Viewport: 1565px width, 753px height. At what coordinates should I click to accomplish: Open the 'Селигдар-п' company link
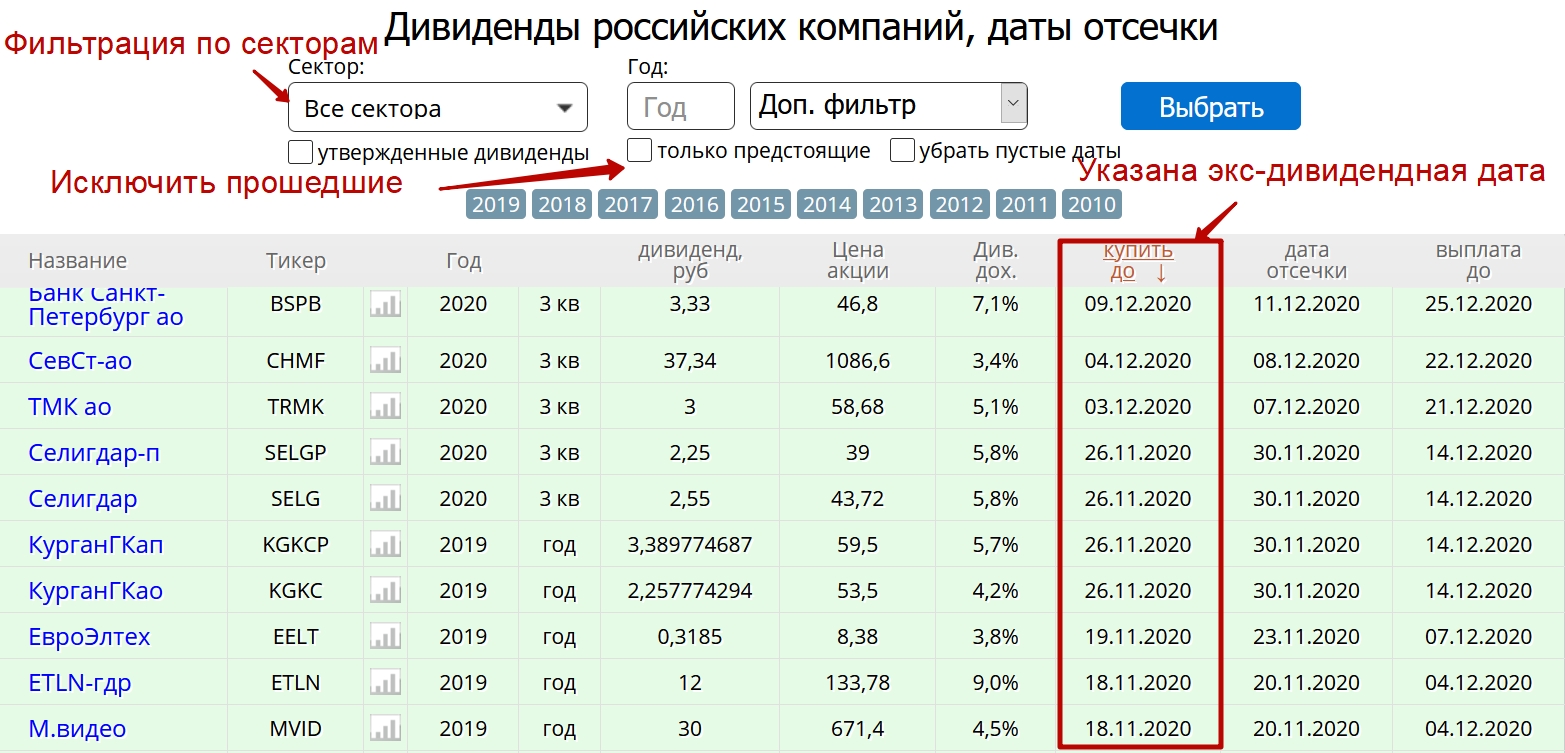(94, 453)
